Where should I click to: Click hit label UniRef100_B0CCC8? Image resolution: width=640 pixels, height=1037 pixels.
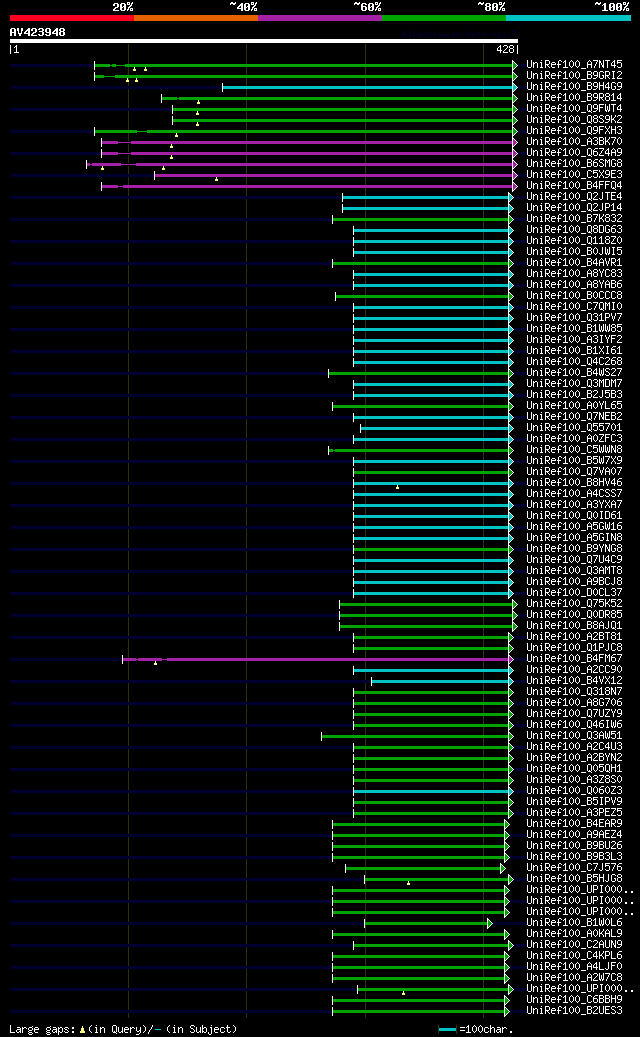[574, 296]
